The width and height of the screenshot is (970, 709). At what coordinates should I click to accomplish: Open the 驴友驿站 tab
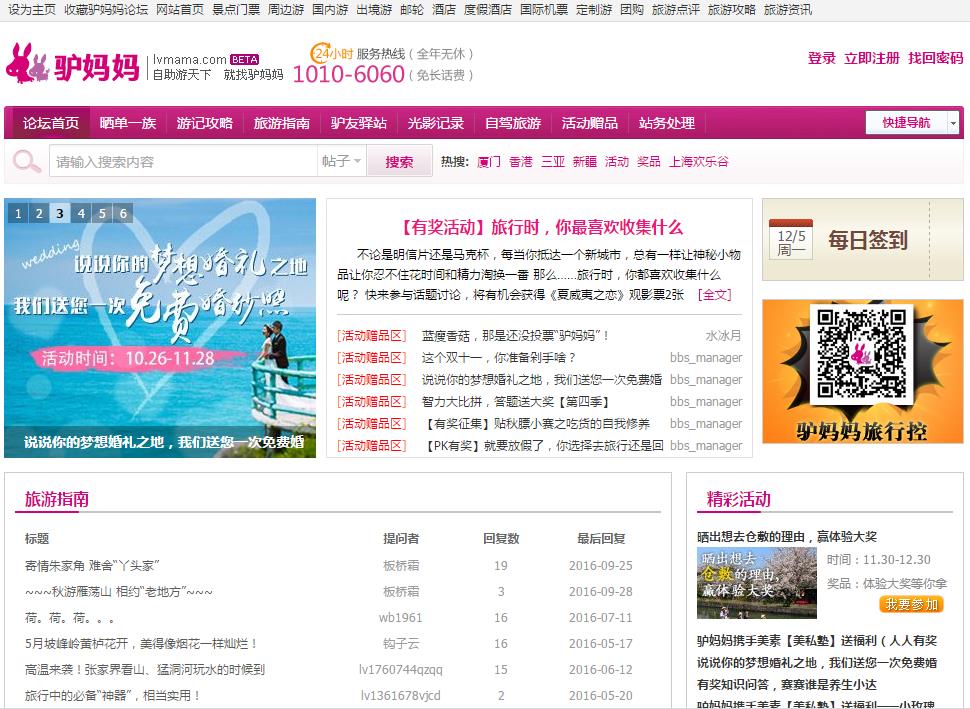[x=359, y=123]
